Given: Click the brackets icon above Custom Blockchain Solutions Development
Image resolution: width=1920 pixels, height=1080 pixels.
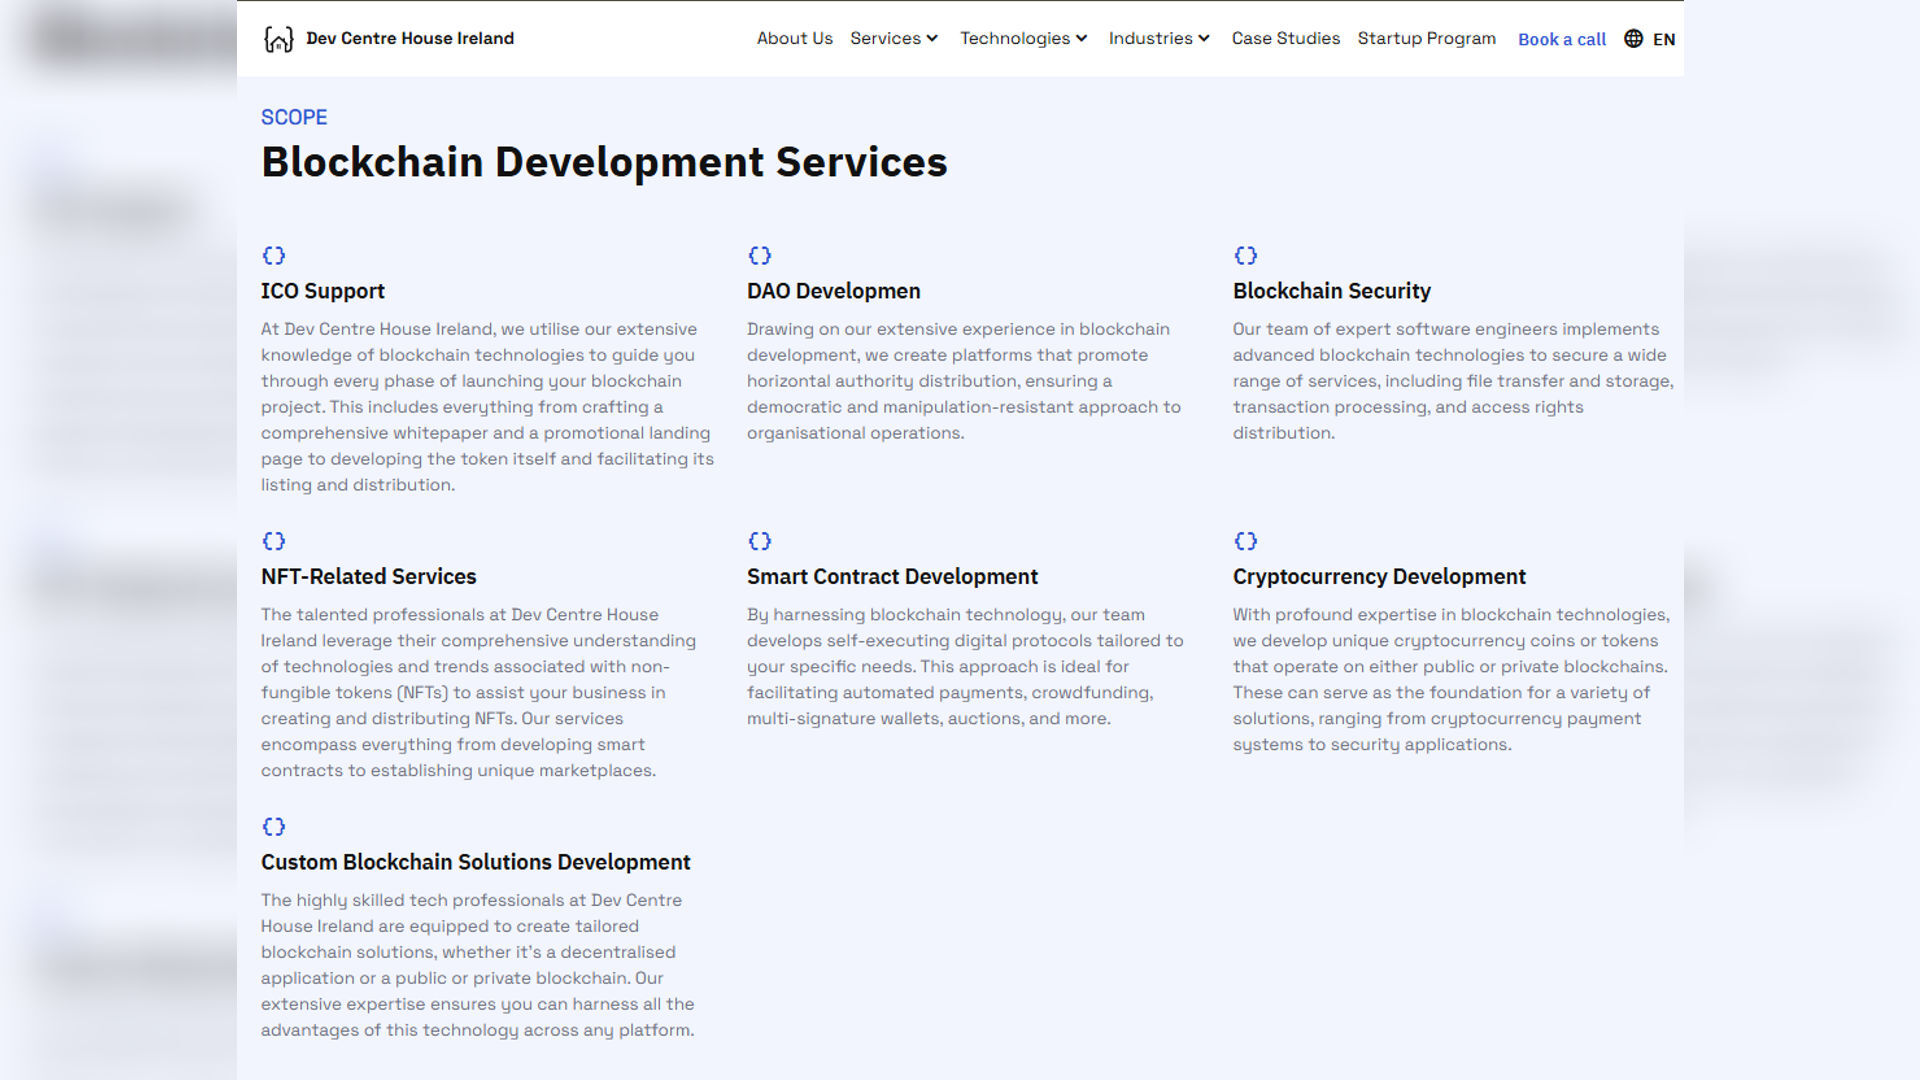Looking at the screenshot, I should [x=273, y=827].
